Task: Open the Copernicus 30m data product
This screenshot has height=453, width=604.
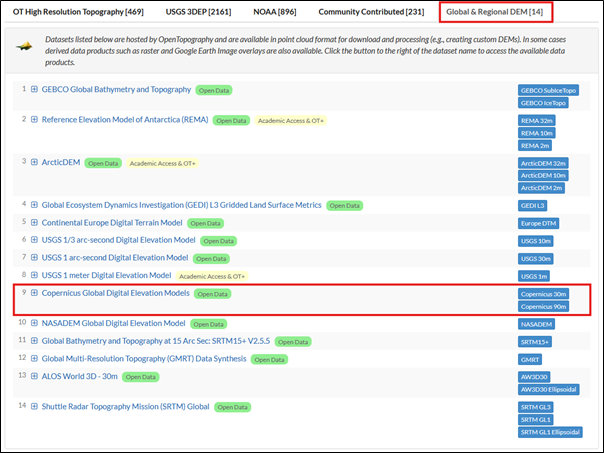Action: (544, 294)
